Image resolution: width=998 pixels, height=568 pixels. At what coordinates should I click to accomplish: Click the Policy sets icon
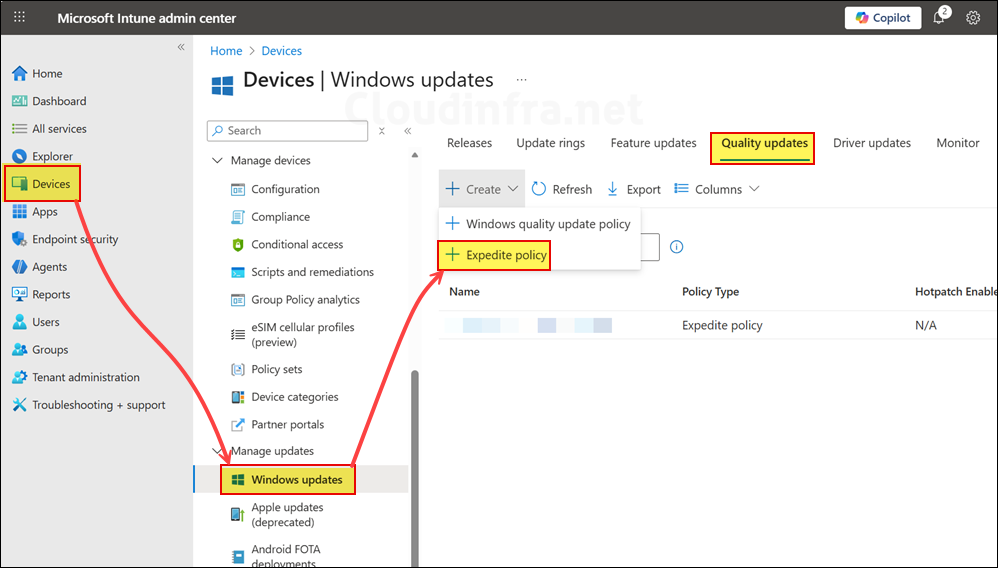237,369
